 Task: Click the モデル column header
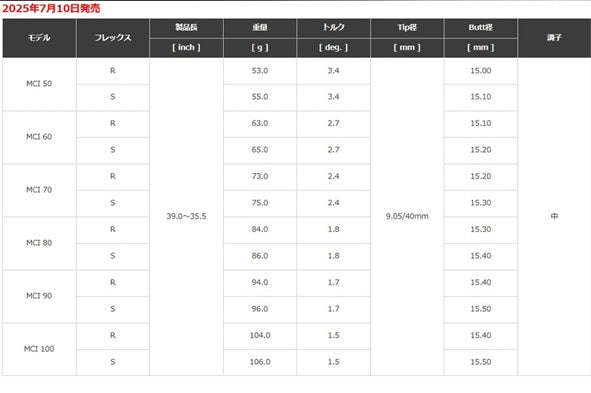click(39, 38)
